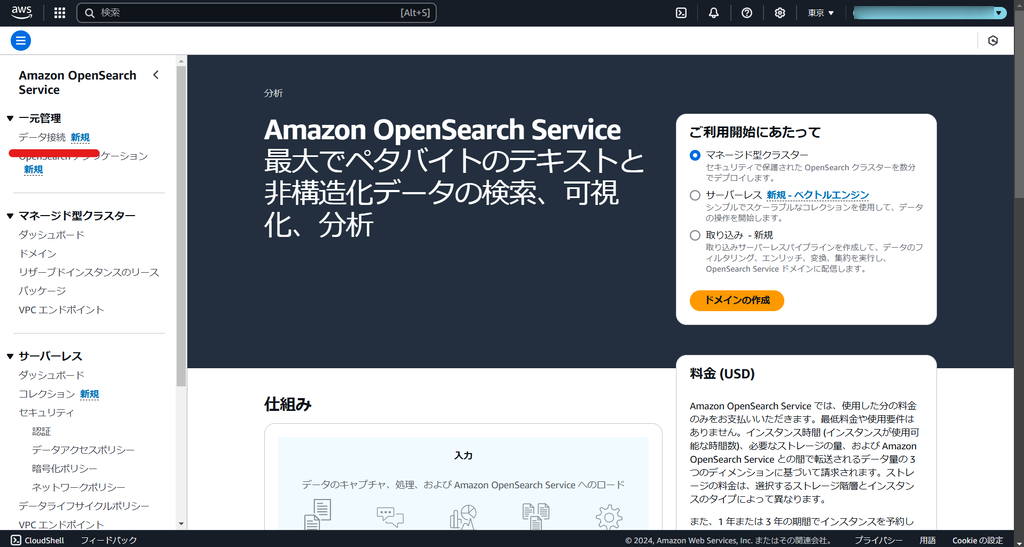Click the 新規 badge next to コレクション
1024x547 pixels.
coord(89,394)
